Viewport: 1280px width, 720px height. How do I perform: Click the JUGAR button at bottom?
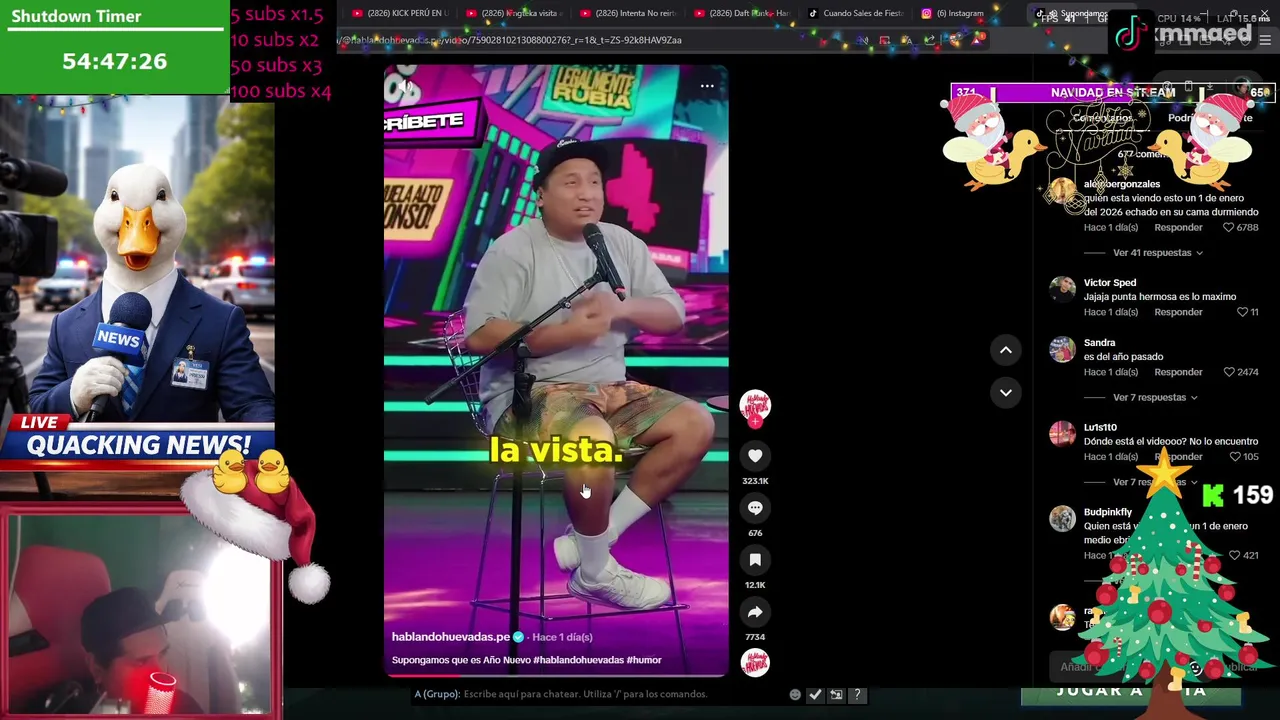pos(1130,692)
